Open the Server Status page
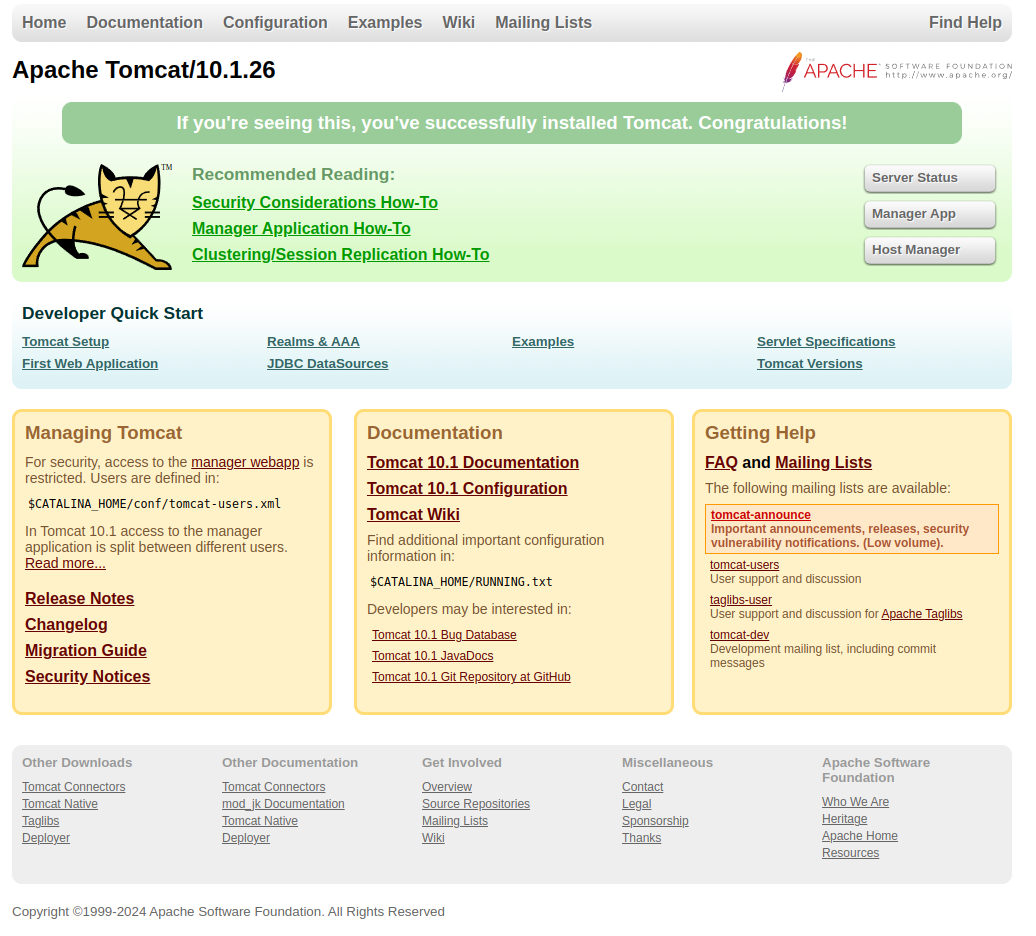This screenshot has width=1036, height=936. click(x=929, y=178)
